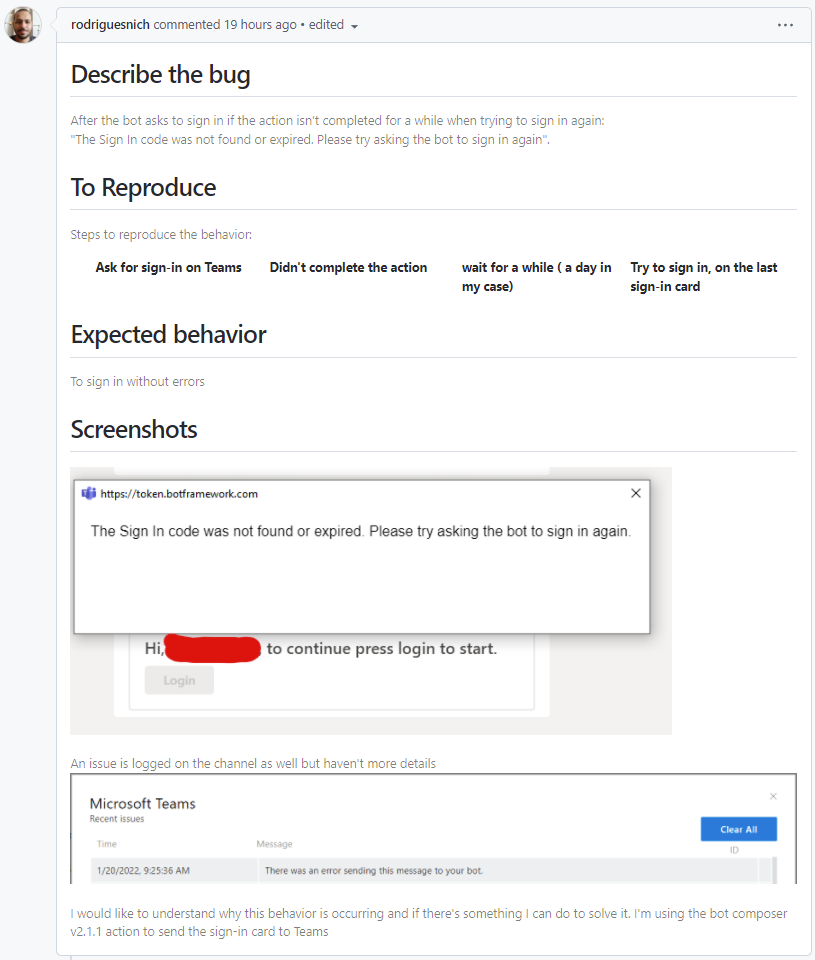Click 'Didn't complete the action' step
The height and width of the screenshot is (960, 815).
tap(348, 268)
